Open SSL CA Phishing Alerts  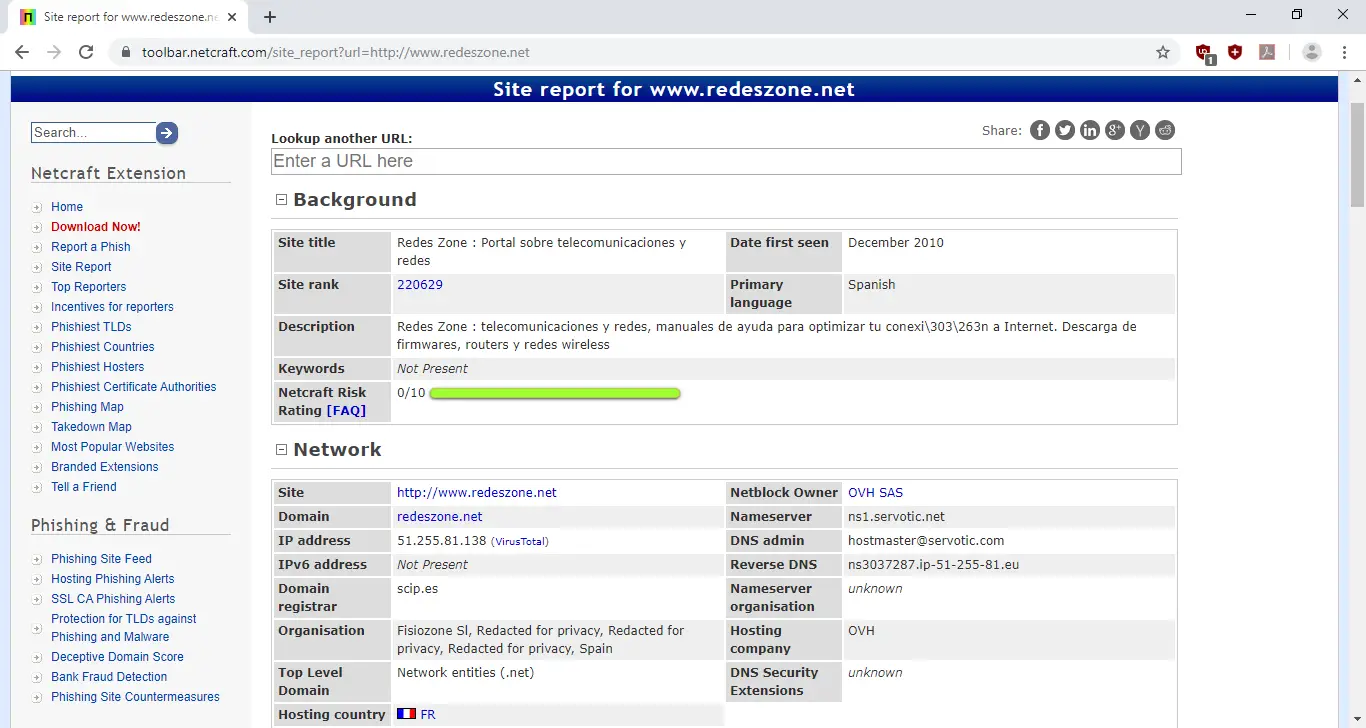coord(113,599)
